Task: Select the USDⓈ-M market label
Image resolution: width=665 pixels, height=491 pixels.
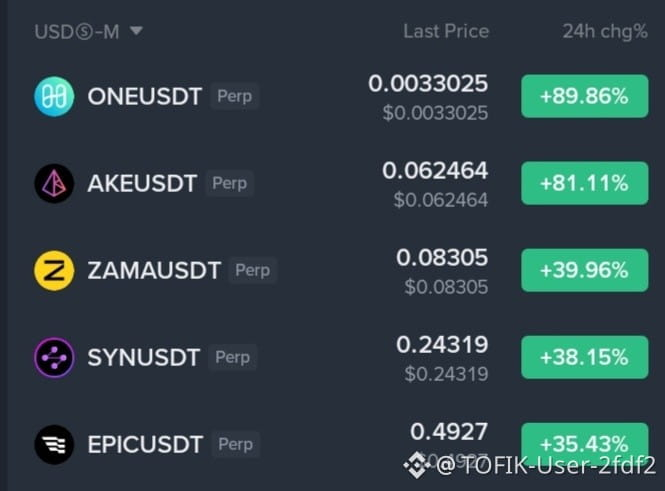Action: pos(77,32)
